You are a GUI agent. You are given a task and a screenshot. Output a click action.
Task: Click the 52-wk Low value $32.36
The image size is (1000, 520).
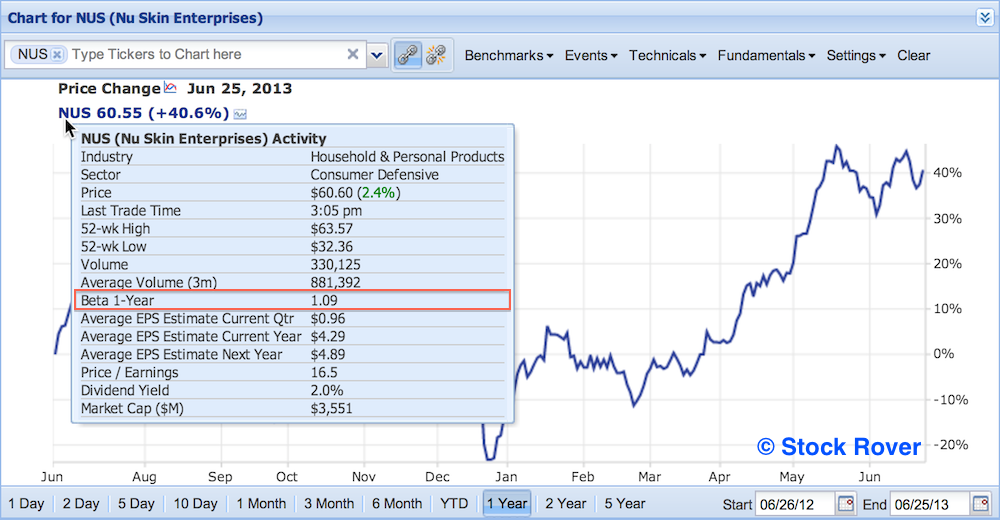(x=332, y=246)
